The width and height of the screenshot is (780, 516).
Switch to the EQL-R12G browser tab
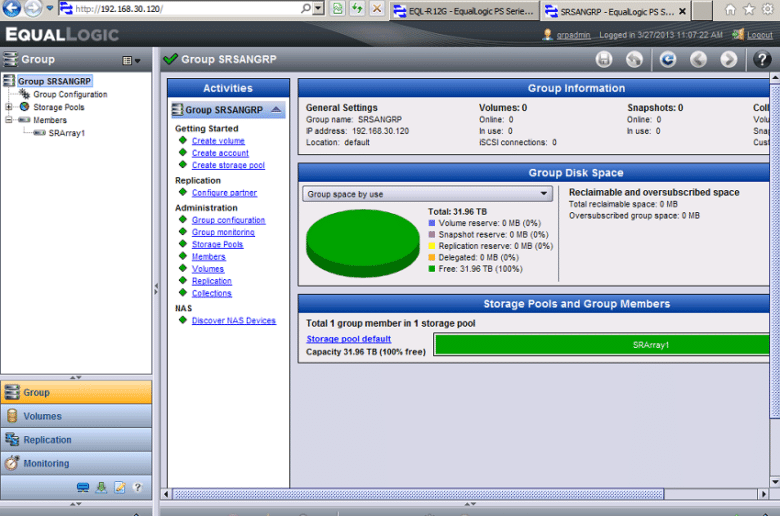[465, 10]
